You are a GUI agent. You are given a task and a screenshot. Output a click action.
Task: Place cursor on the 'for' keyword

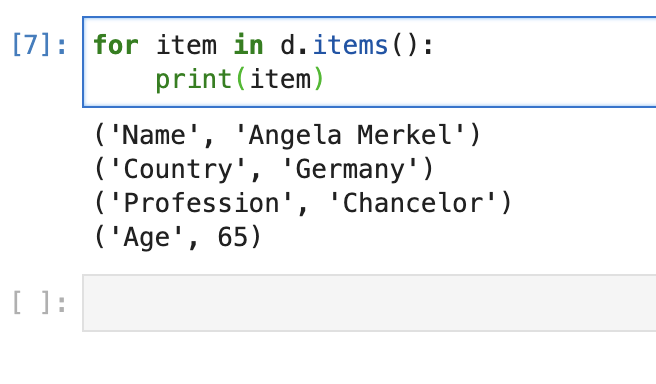pyautogui.click(x=116, y=45)
